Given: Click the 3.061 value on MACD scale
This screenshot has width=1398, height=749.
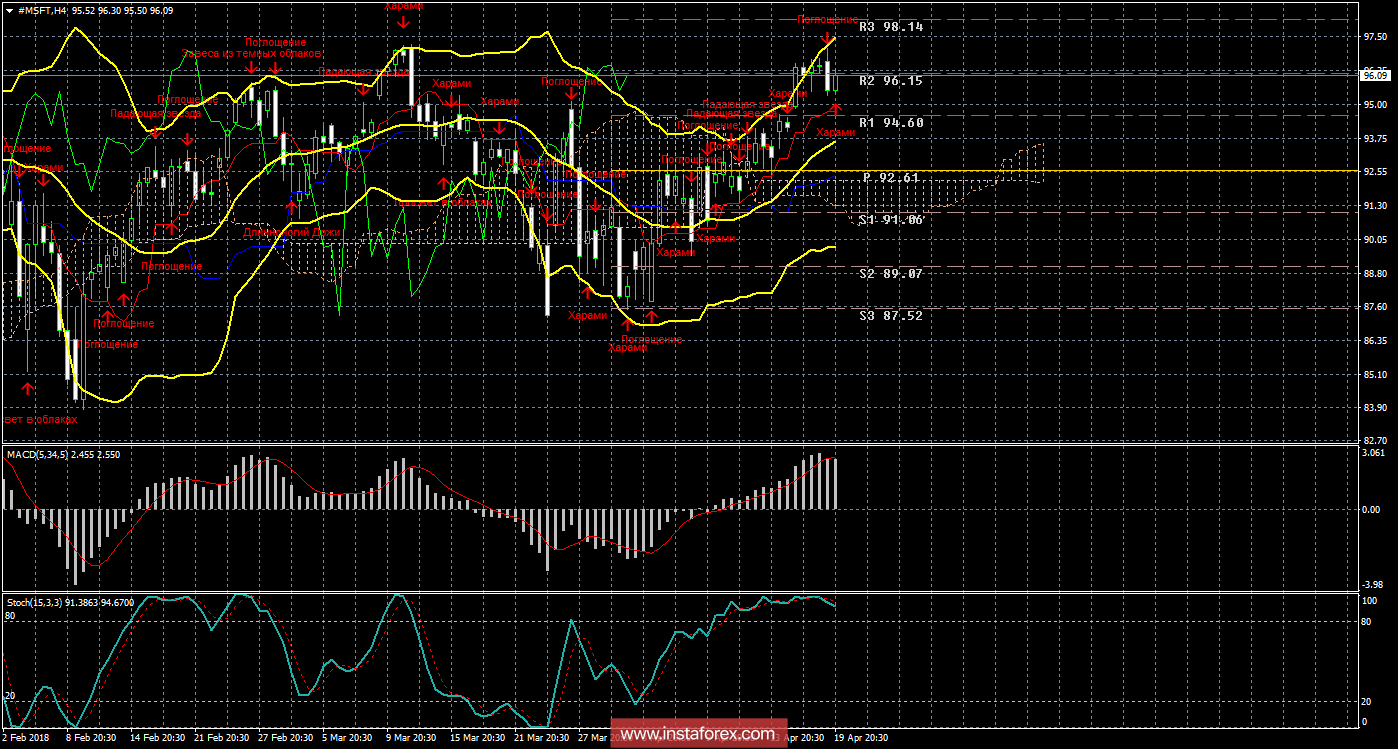Looking at the screenshot, I should pyautogui.click(x=1373, y=453).
